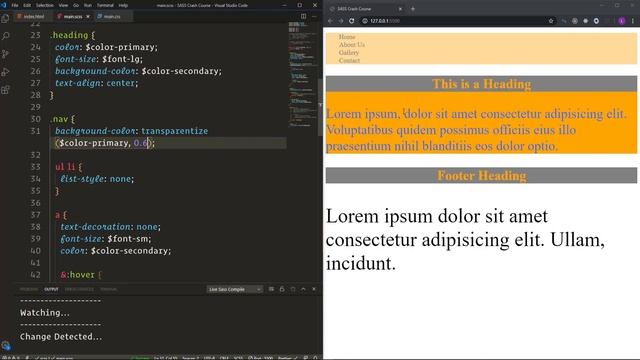The image size is (640, 360).
Task: Go forward in the browser
Action: point(341,21)
